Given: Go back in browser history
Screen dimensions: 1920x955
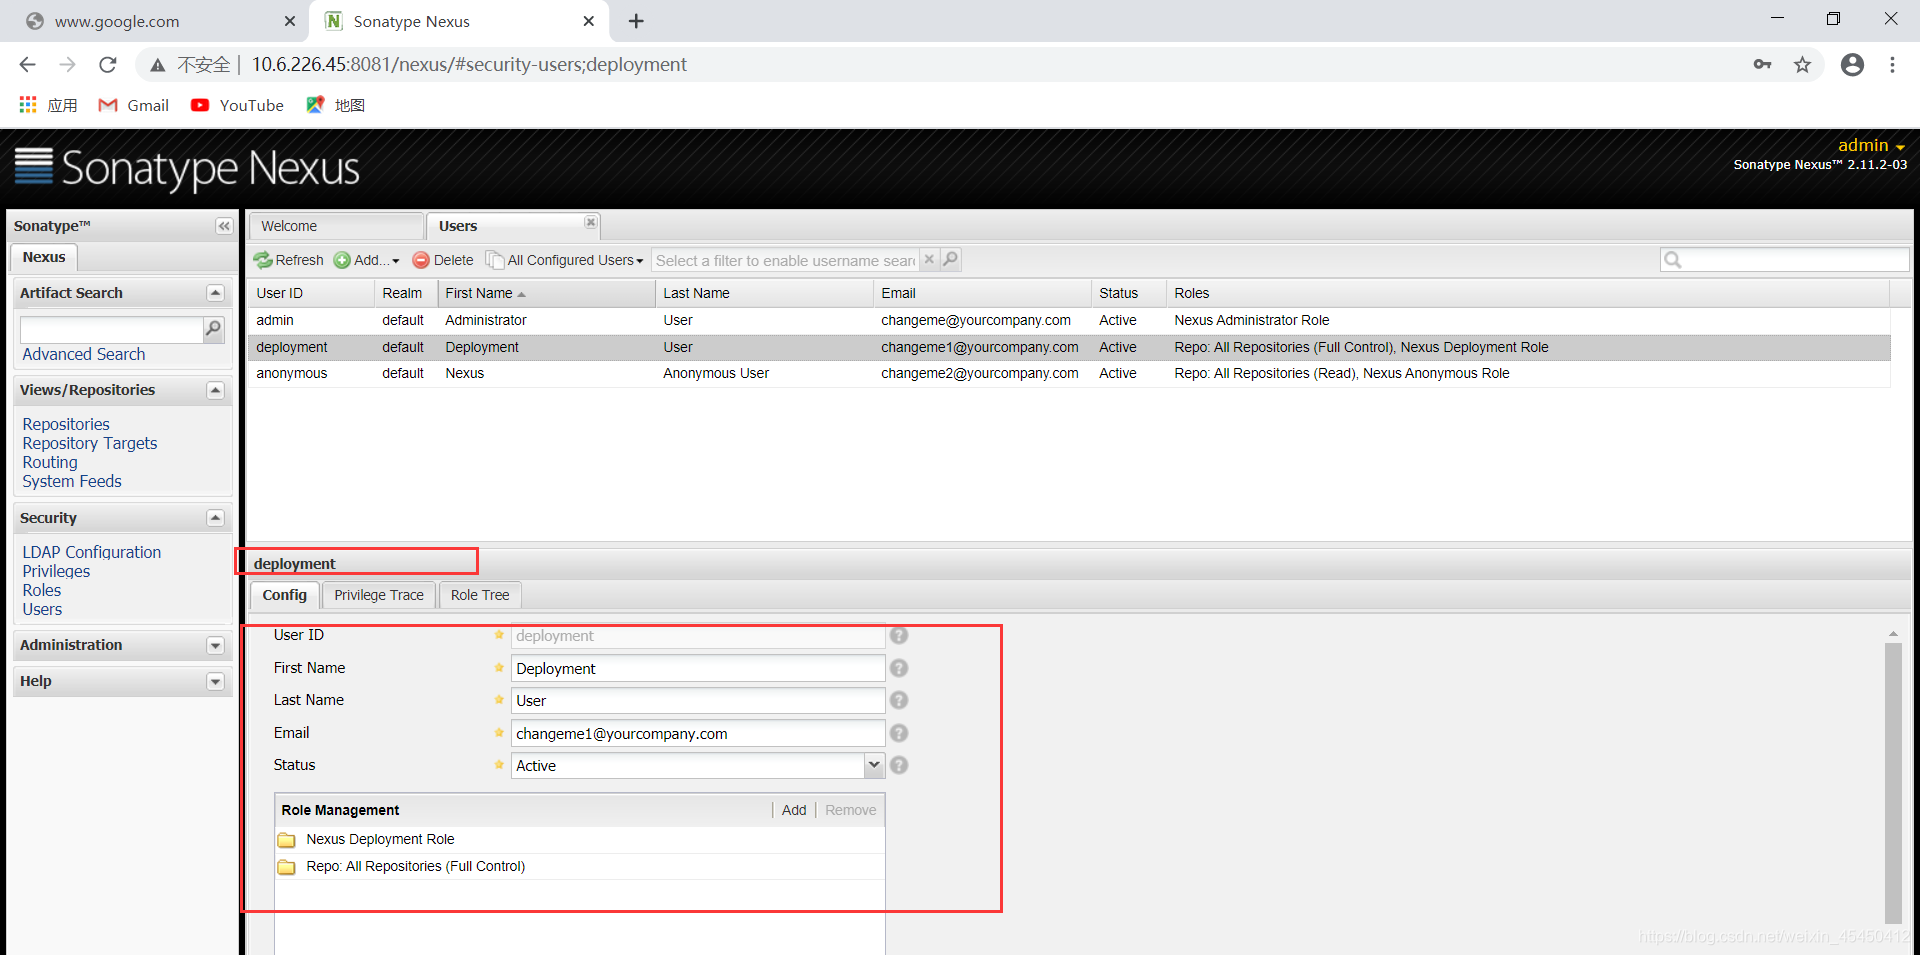Looking at the screenshot, I should pyautogui.click(x=27, y=65).
